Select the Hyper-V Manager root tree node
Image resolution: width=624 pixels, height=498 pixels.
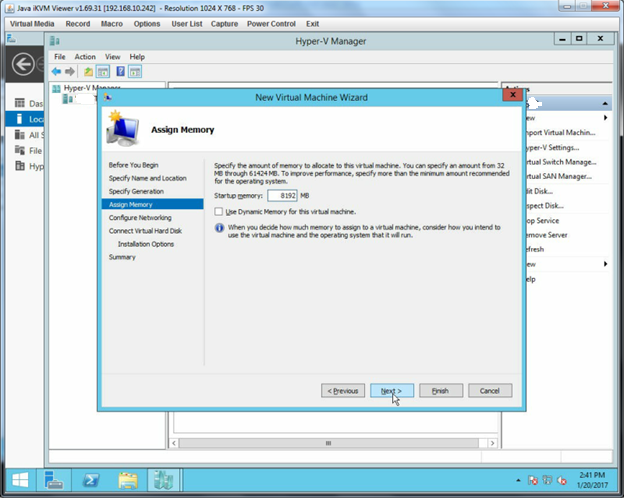(x=87, y=88)
